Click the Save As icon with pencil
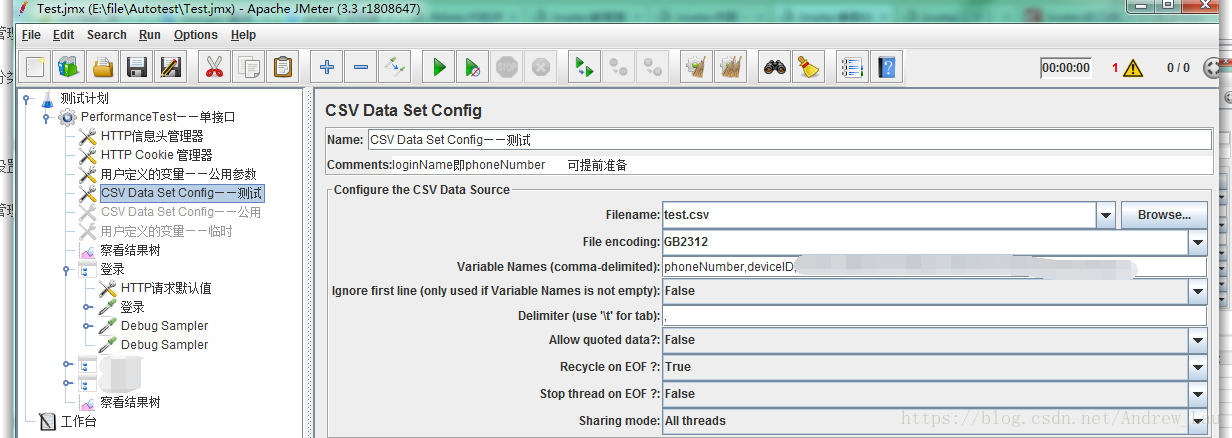This screenshot has width=1232, height=438. coord(171,67)
